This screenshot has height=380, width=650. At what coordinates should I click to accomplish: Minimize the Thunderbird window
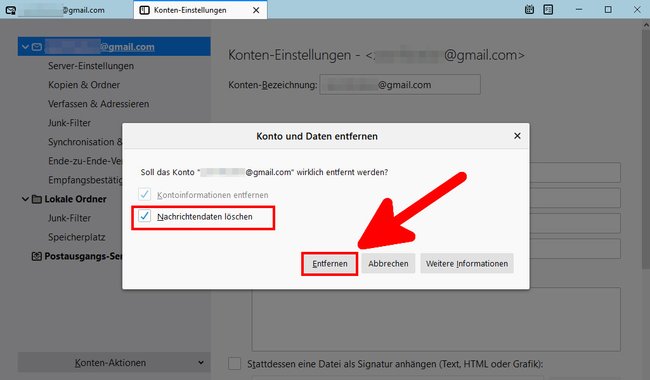point(579,10)
